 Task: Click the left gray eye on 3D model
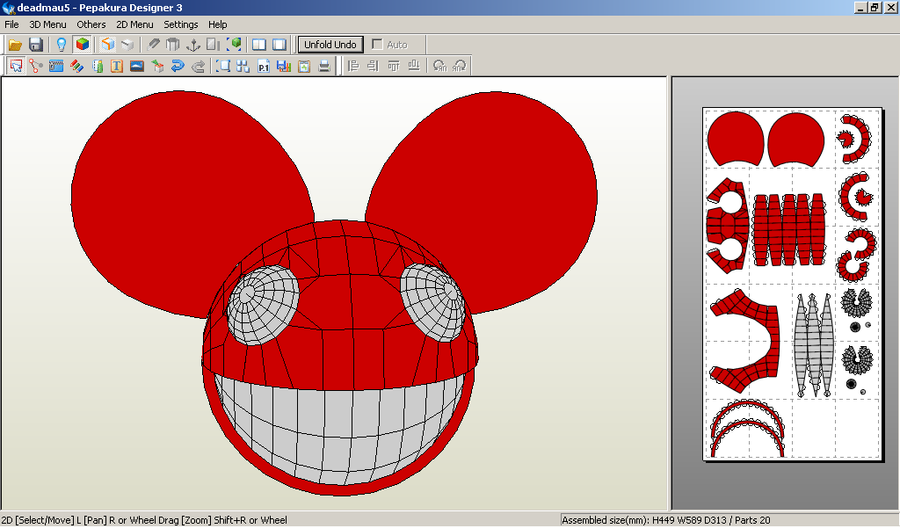[263, 305]
